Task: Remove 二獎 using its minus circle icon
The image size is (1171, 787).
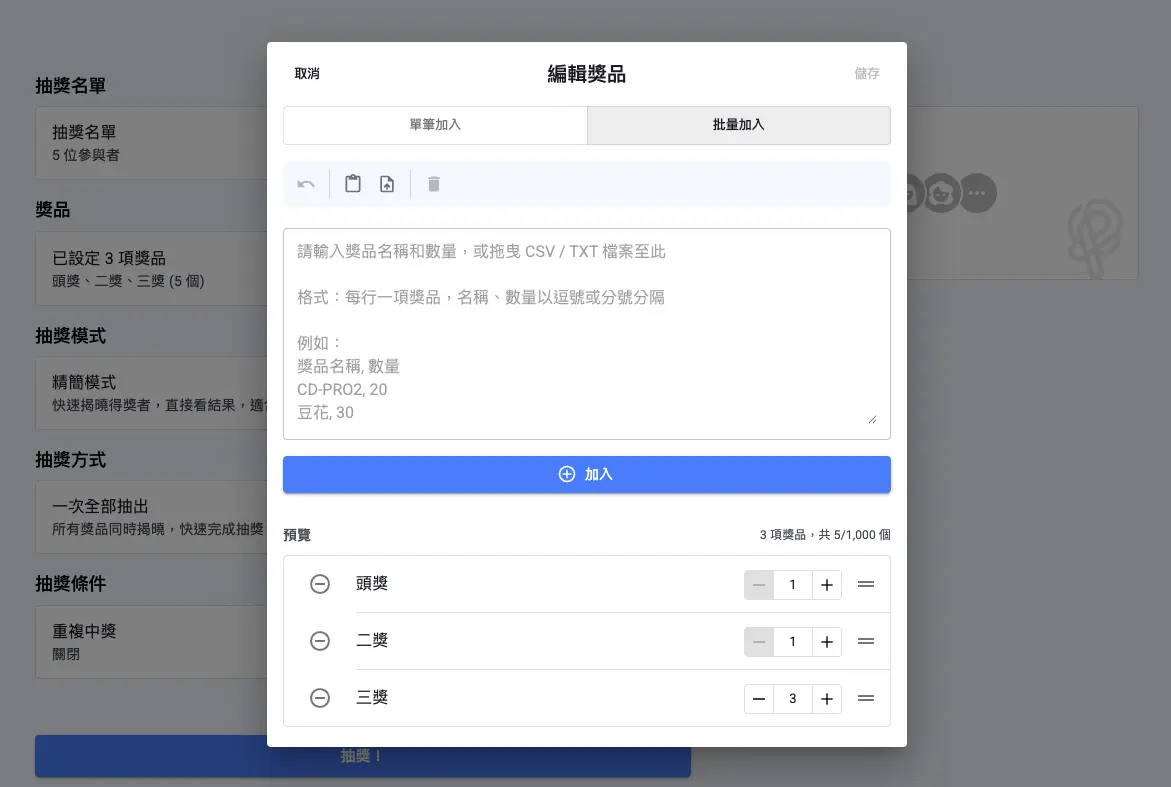Action: [x=319, y=641]
